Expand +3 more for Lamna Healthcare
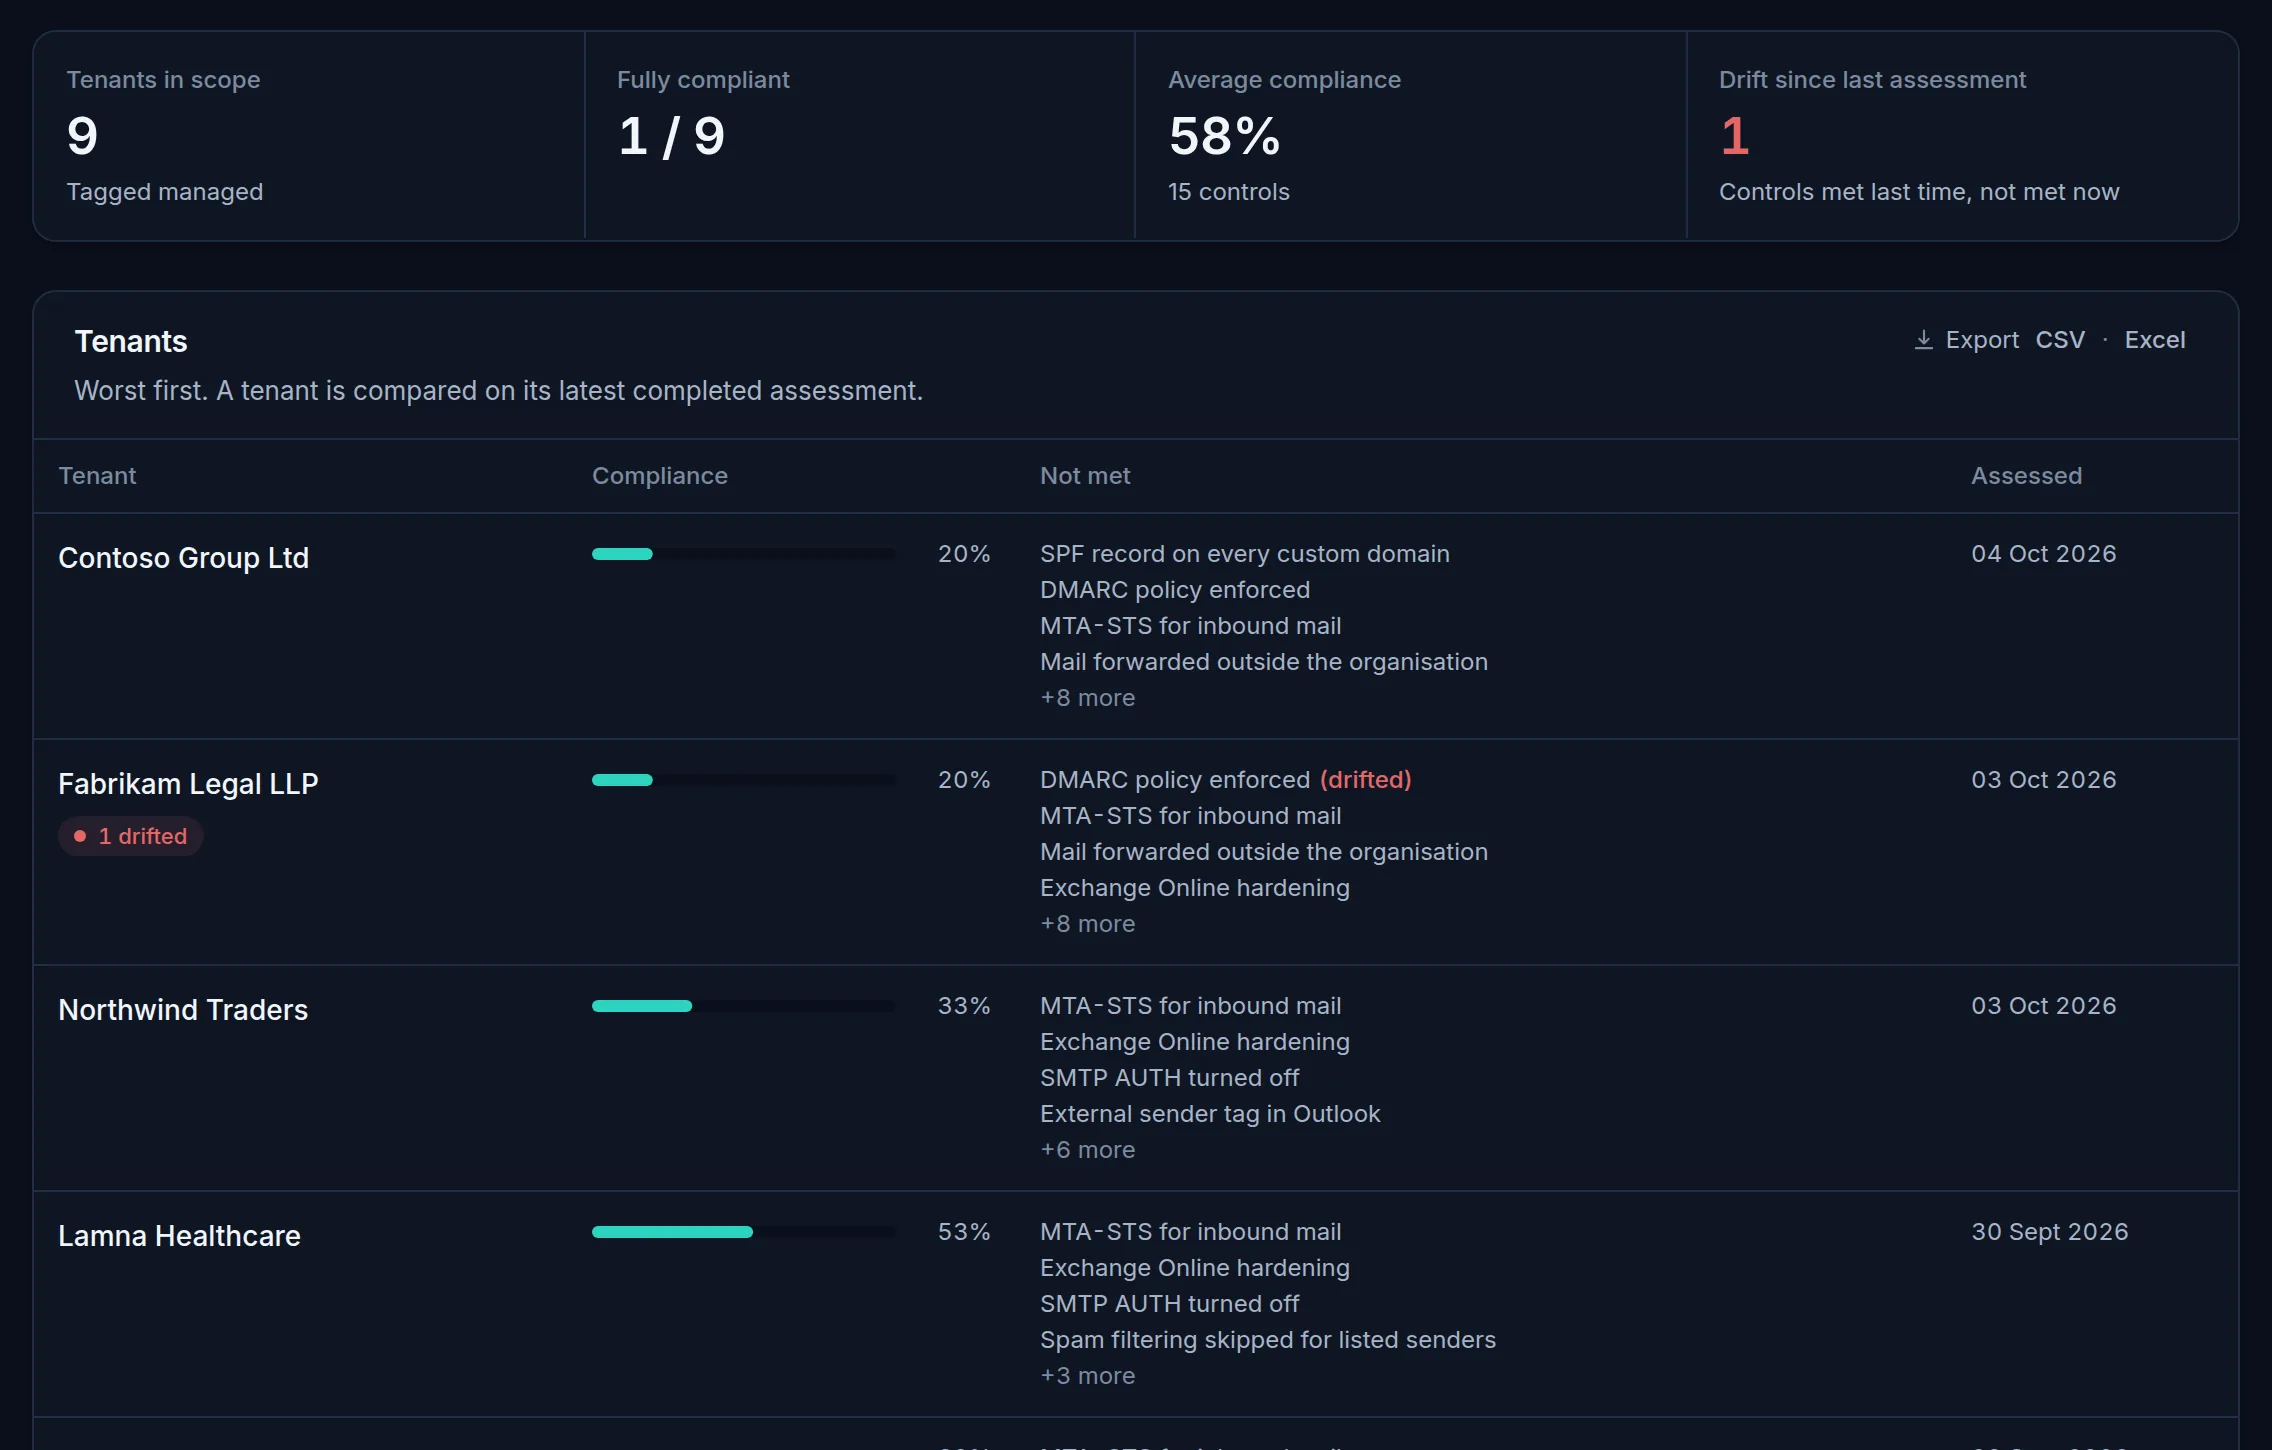 click(1087, 1376)
